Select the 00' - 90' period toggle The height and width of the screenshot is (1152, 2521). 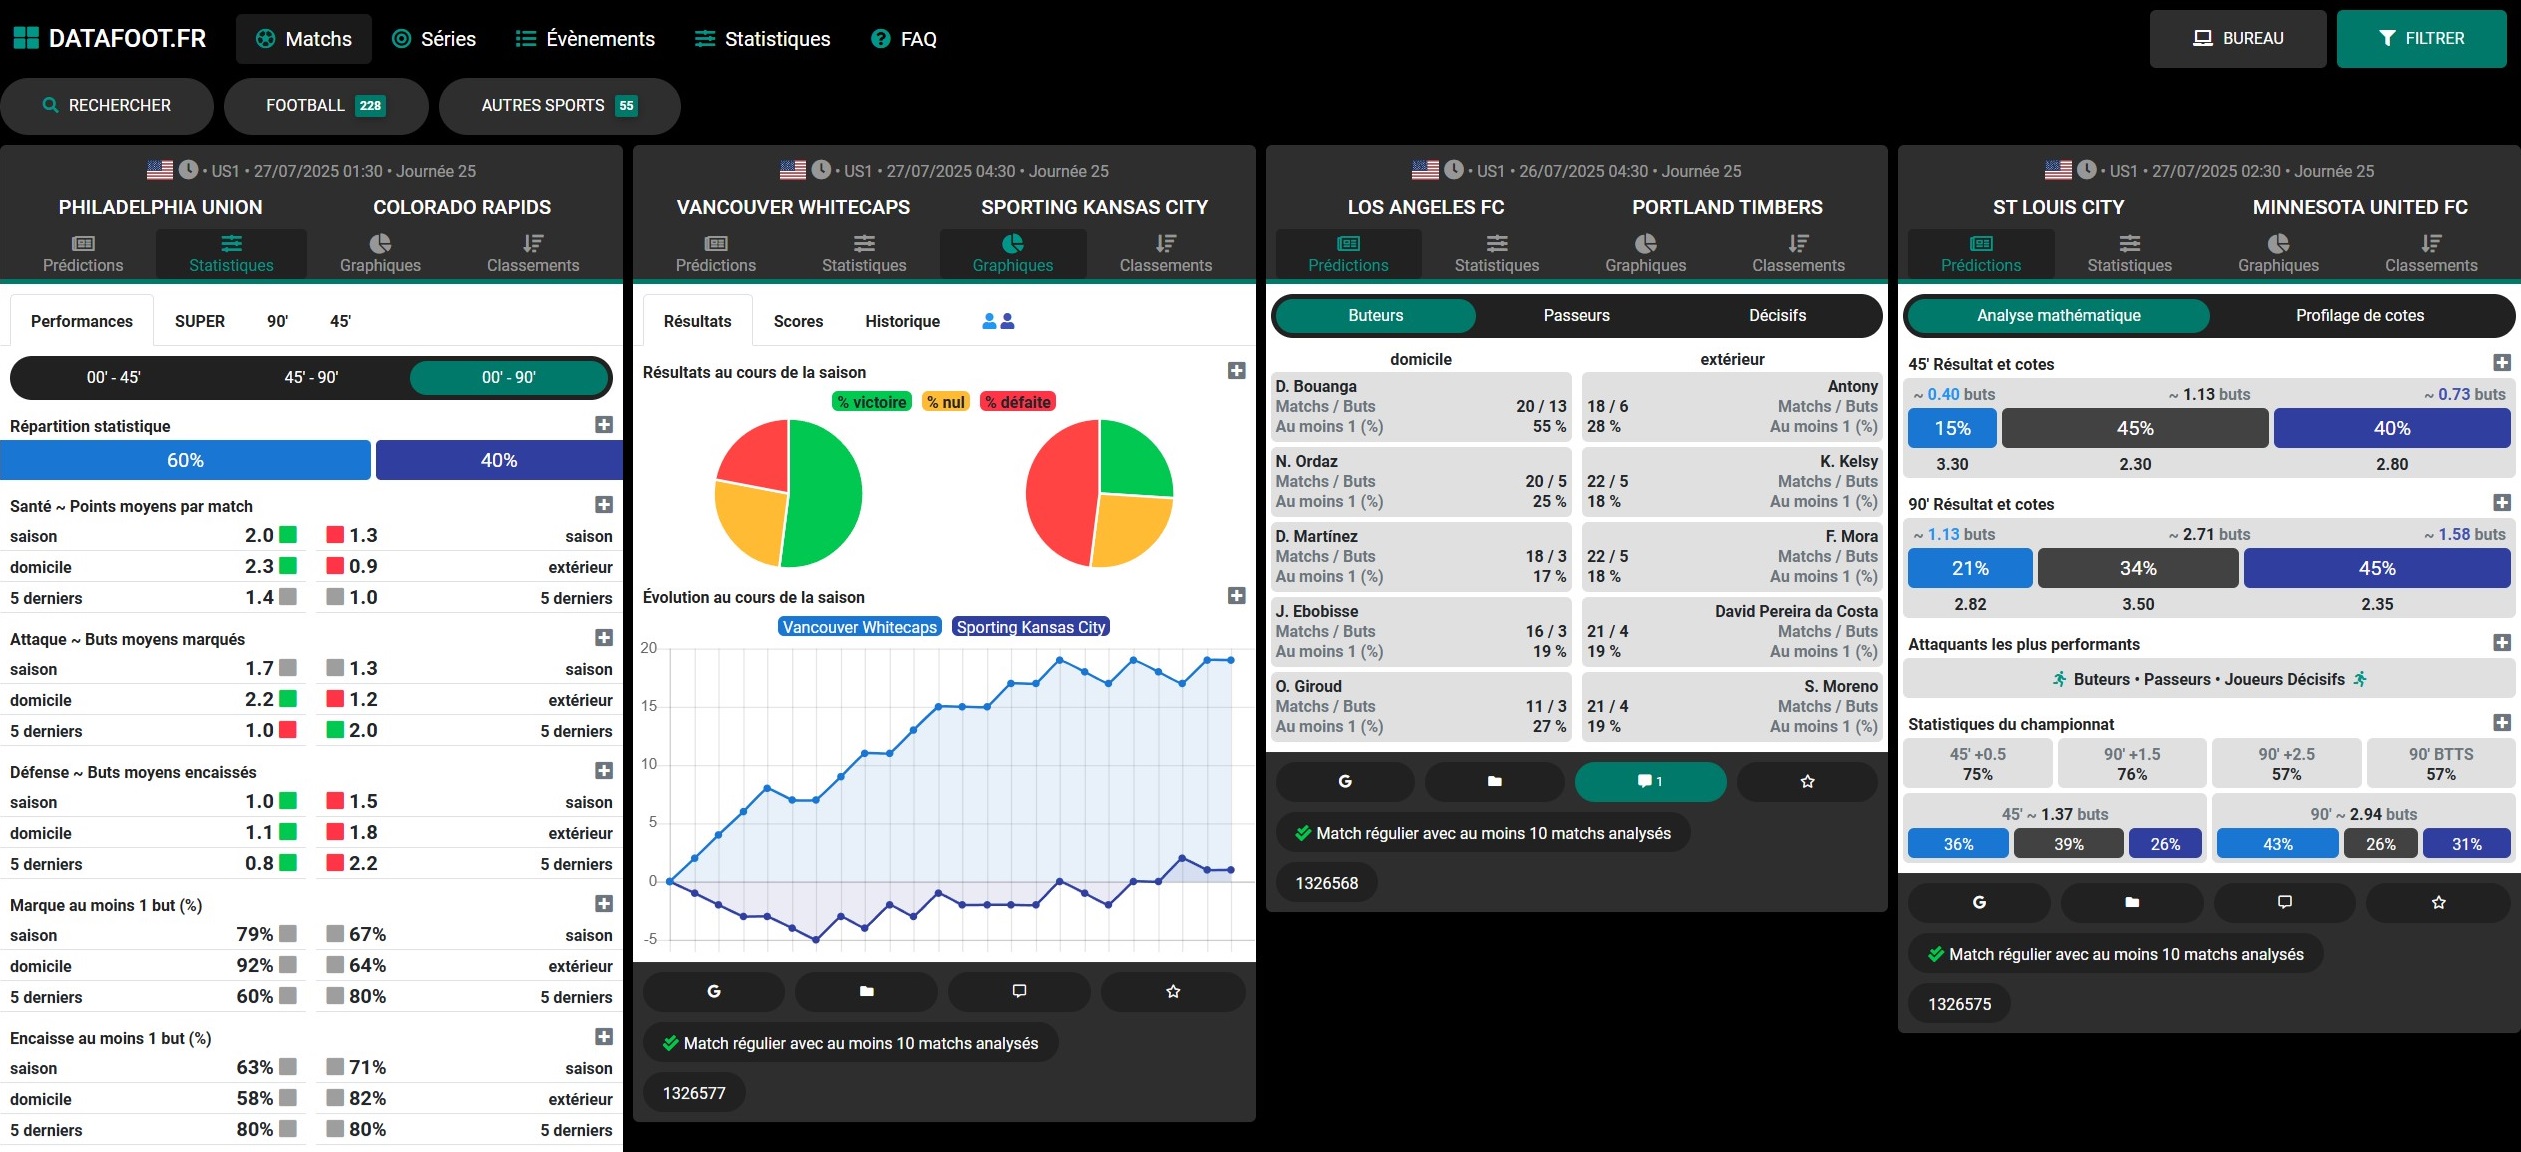509,377
